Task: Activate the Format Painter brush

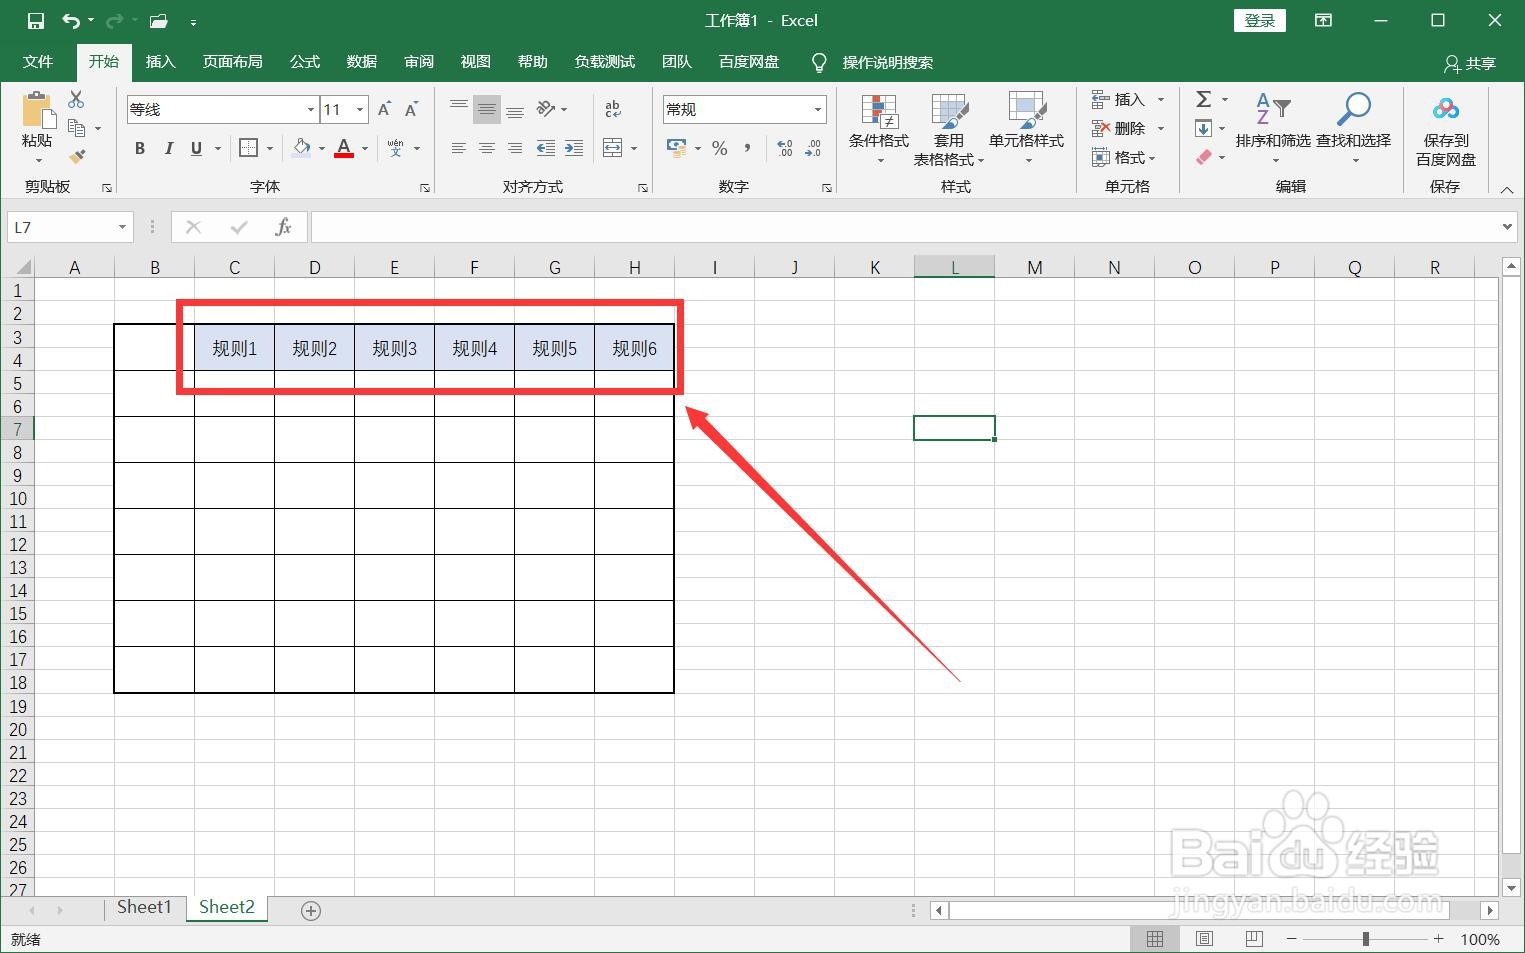Action: pyautogui.click(x=77, y=156)
